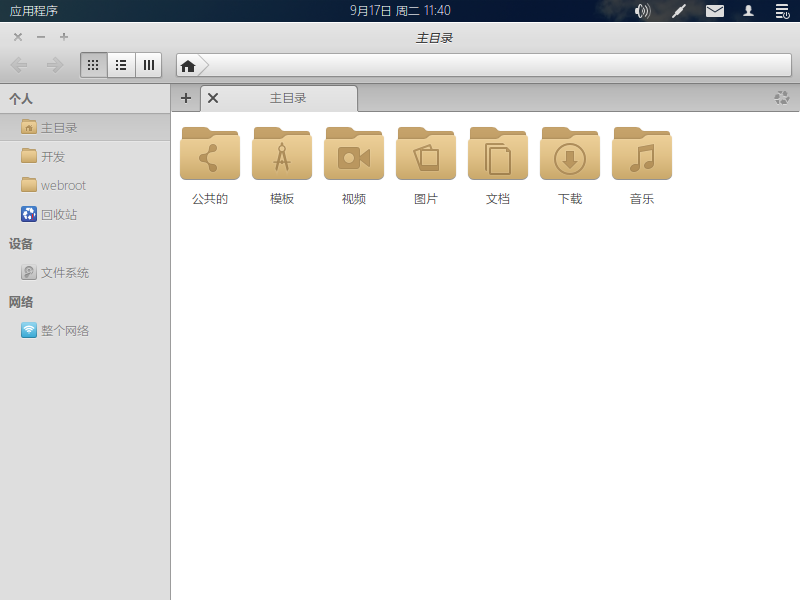The height and width of the screenshot is (600, 800).
Task: Open the 视频 videos folder
Action: (354, 156)
